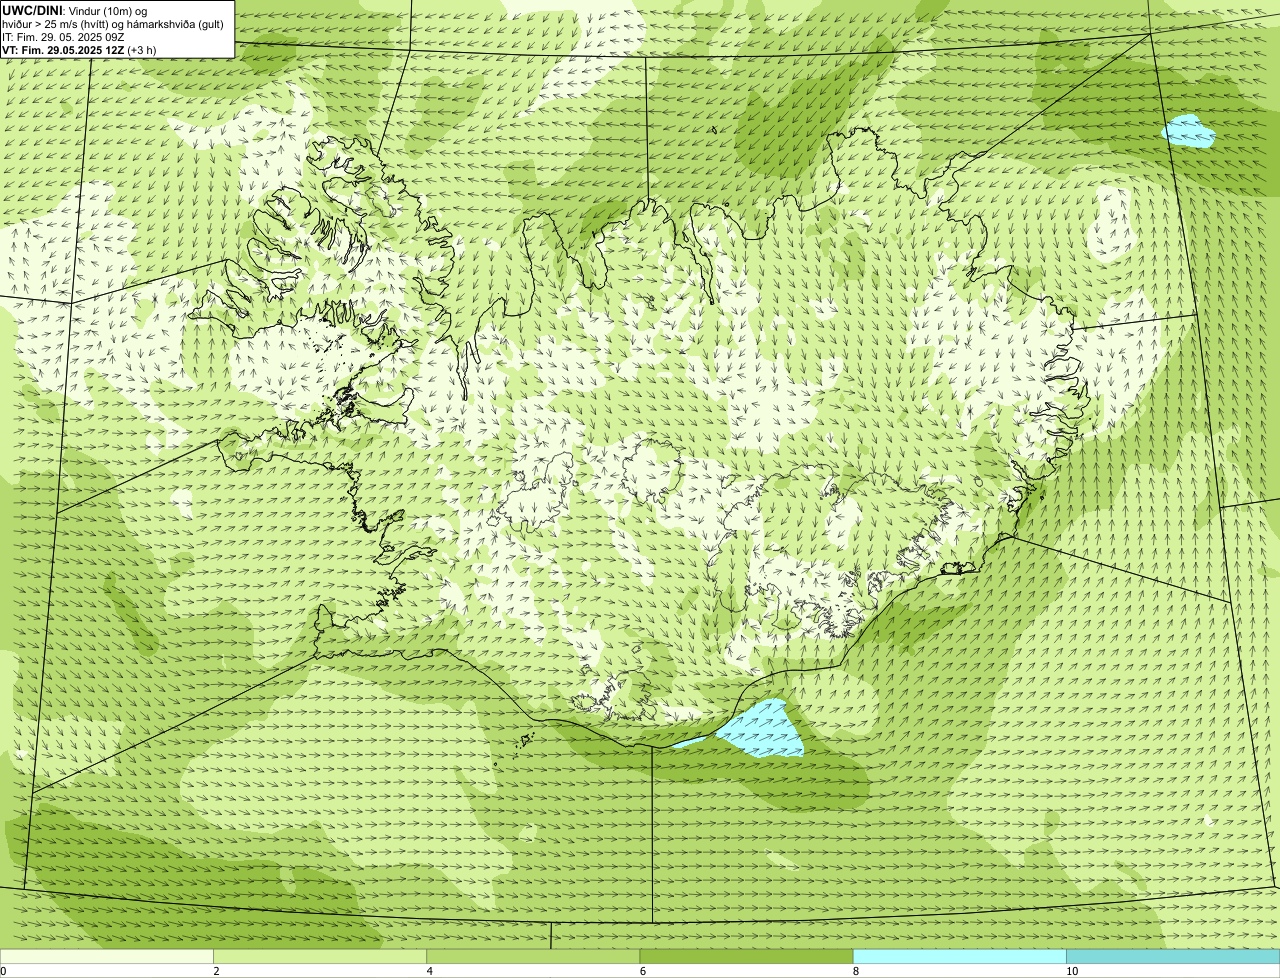The height and width of the screenshot is (978, 1280).
Task: Click the 6–8 m/s dark green legend band
Action: tap(746, 956)
